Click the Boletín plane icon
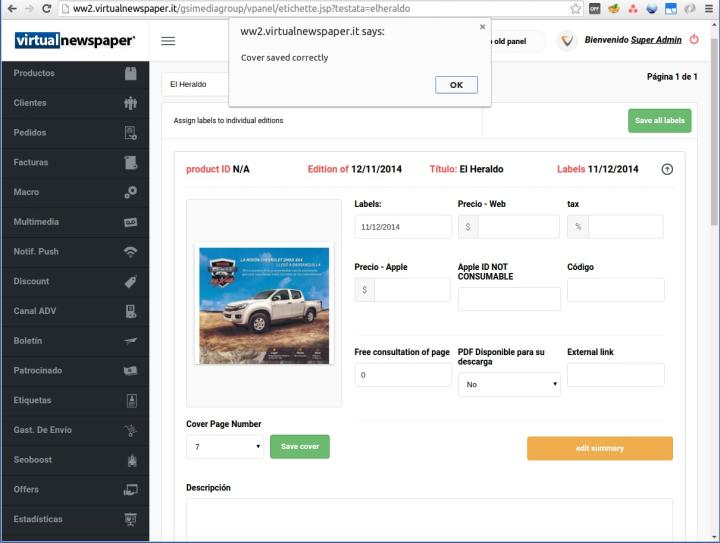Image resolution: width=720 pixels, height=543 pixels. coord(131,341)
